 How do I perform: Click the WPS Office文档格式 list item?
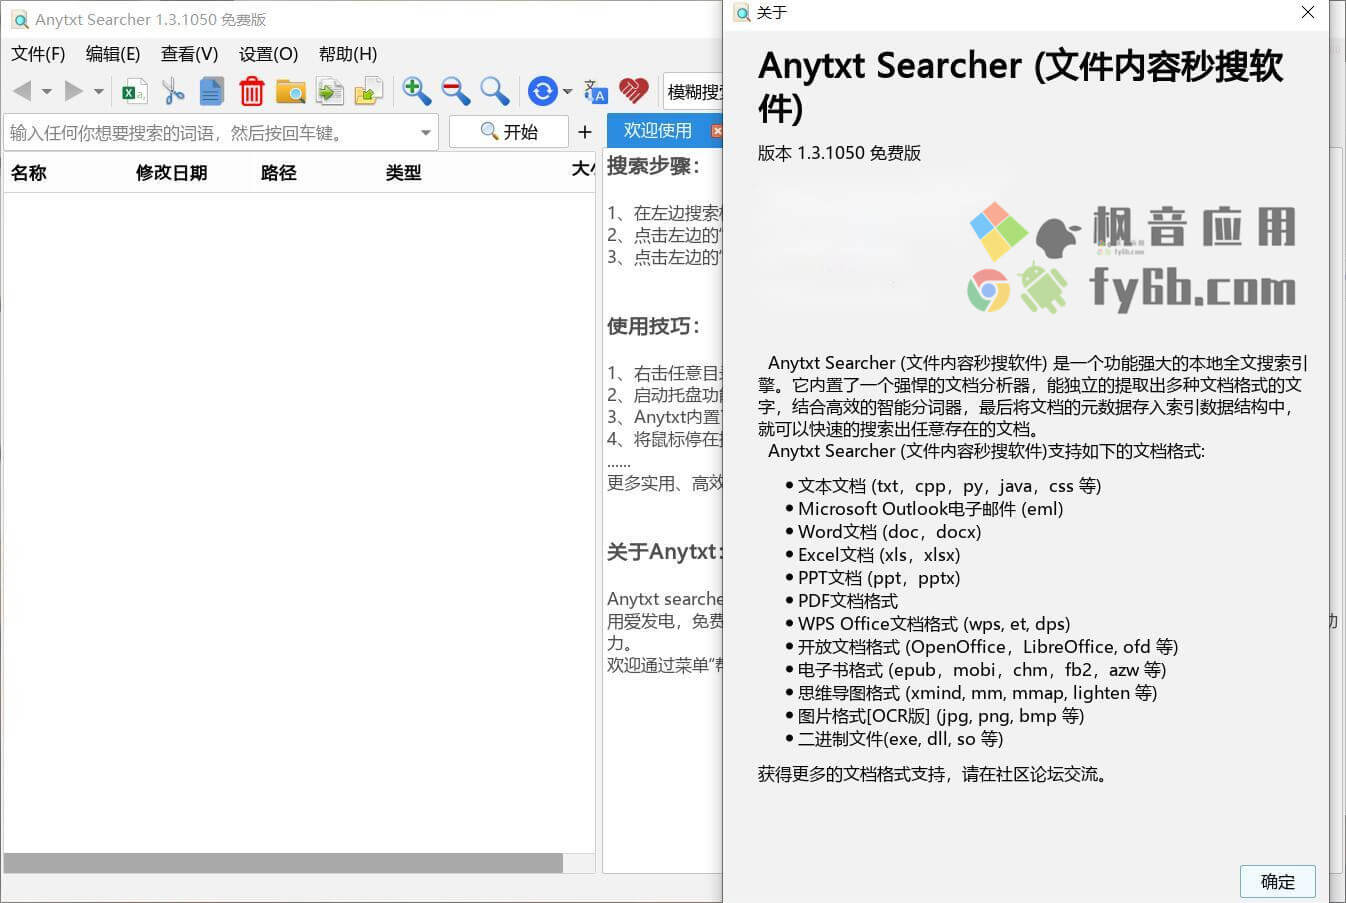(933, 624)
